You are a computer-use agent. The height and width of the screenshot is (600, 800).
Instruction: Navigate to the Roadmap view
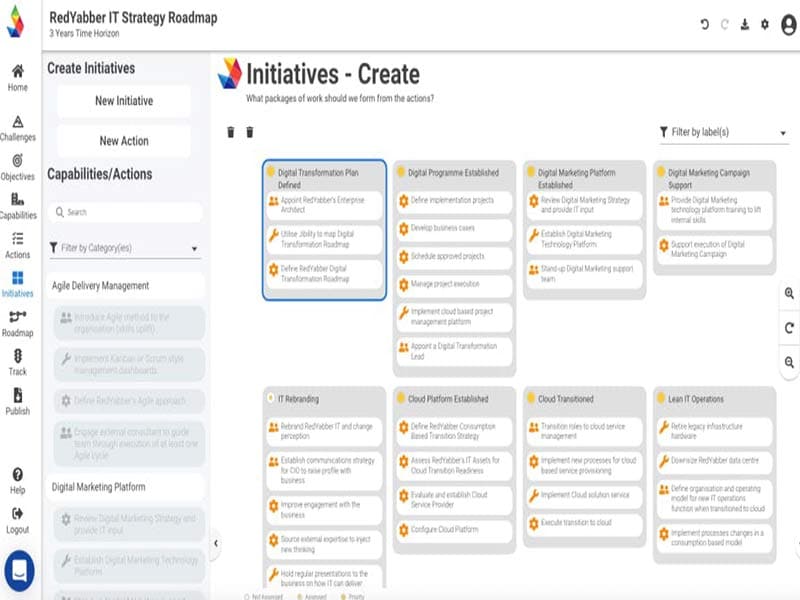coord(17,322)
